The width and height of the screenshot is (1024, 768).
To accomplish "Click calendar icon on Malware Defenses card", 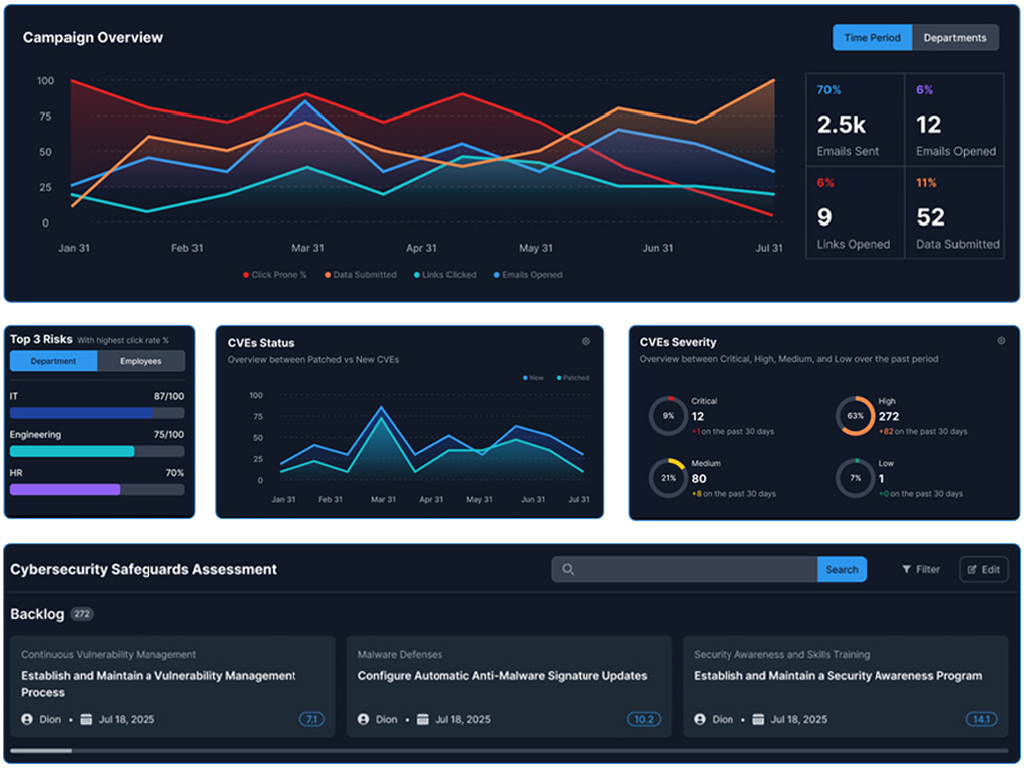I will (423, 719).
